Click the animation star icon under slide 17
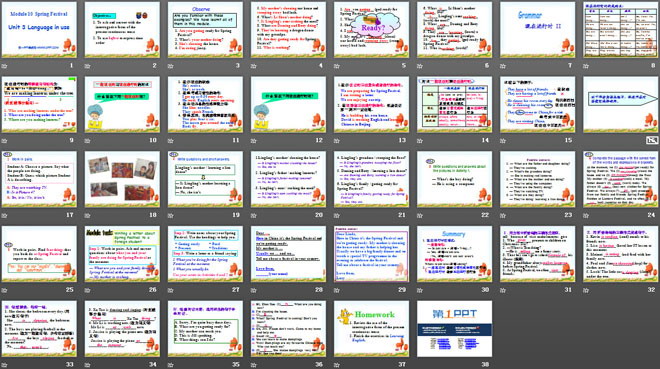660x369 pixels. pos(5,215)
